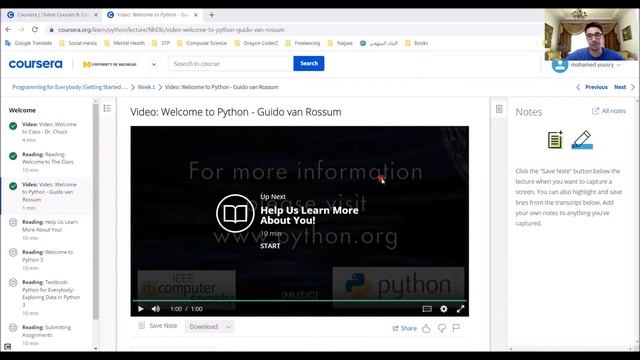Go back with browser back arrow
640x360 pixels.
(x=8, y=29)
